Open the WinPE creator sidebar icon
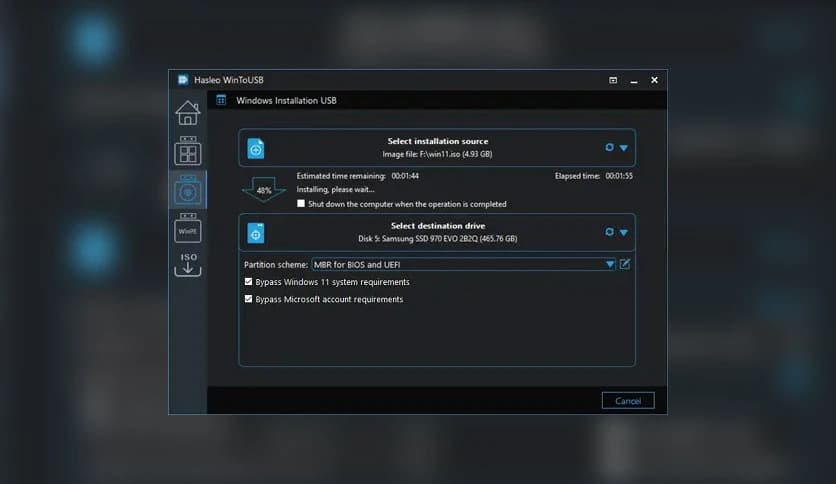The width and height of the screenshot is (836, 484). (x=188, y=228)
